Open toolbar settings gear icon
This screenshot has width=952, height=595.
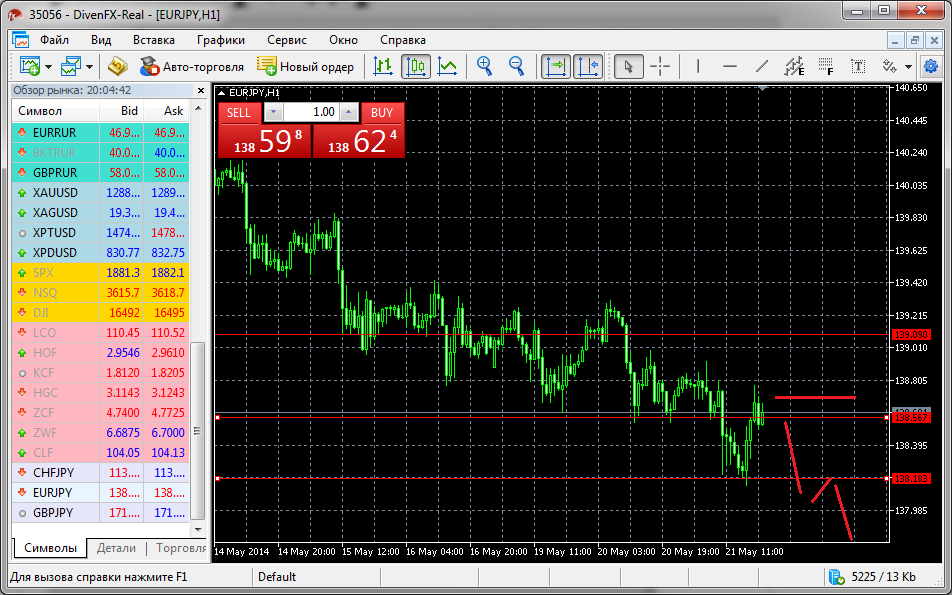coord(931,66)
